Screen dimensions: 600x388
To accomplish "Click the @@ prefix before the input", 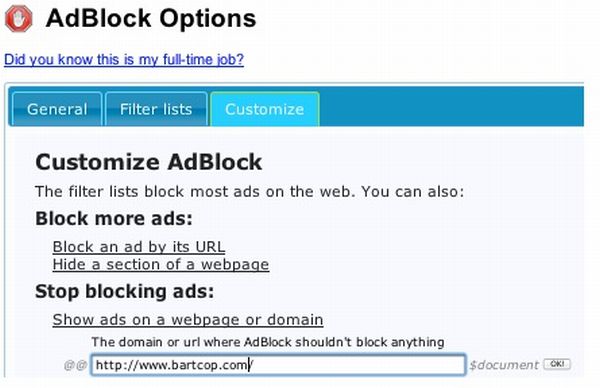I will pyautogui.click(x=75, y=365).
